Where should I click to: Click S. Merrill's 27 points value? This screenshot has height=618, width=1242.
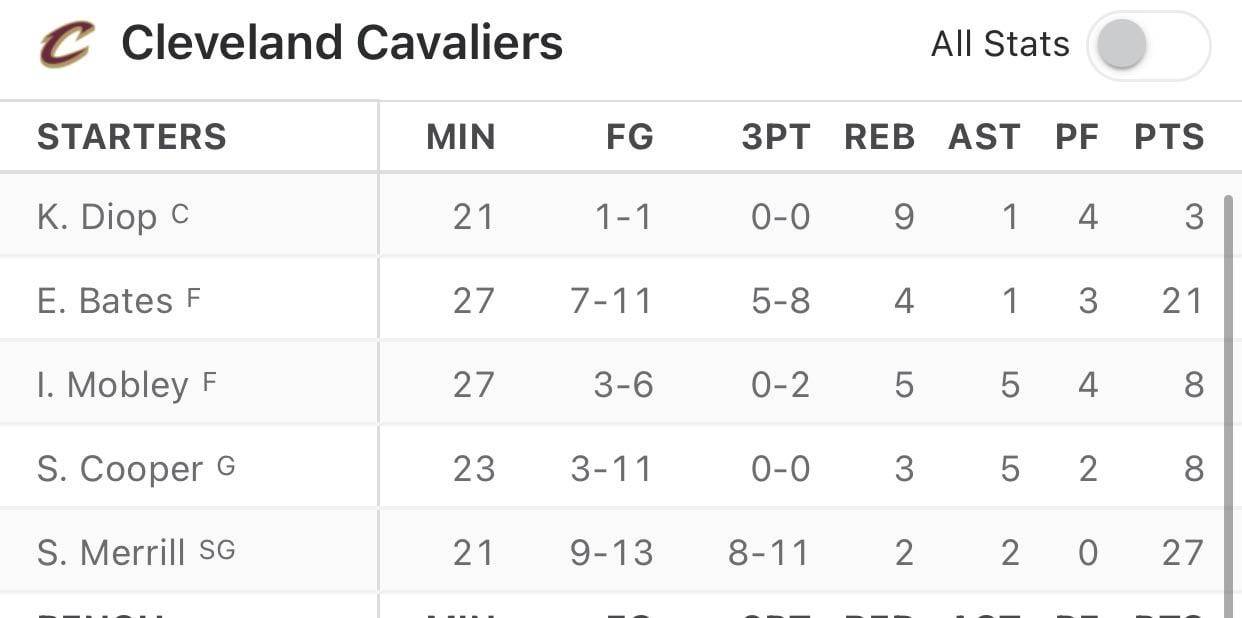(x=1182, y=552)
